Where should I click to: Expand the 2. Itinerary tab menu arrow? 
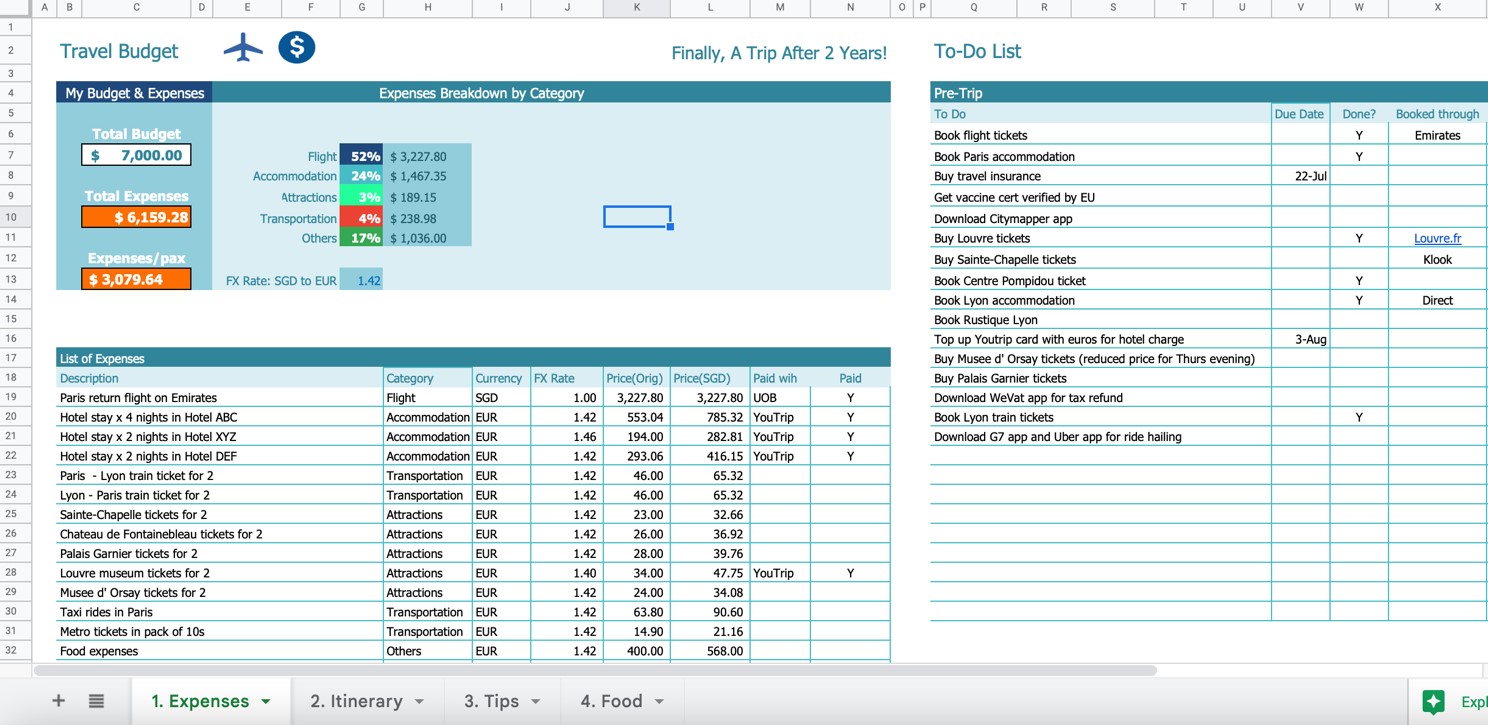(x=419, y=702)
